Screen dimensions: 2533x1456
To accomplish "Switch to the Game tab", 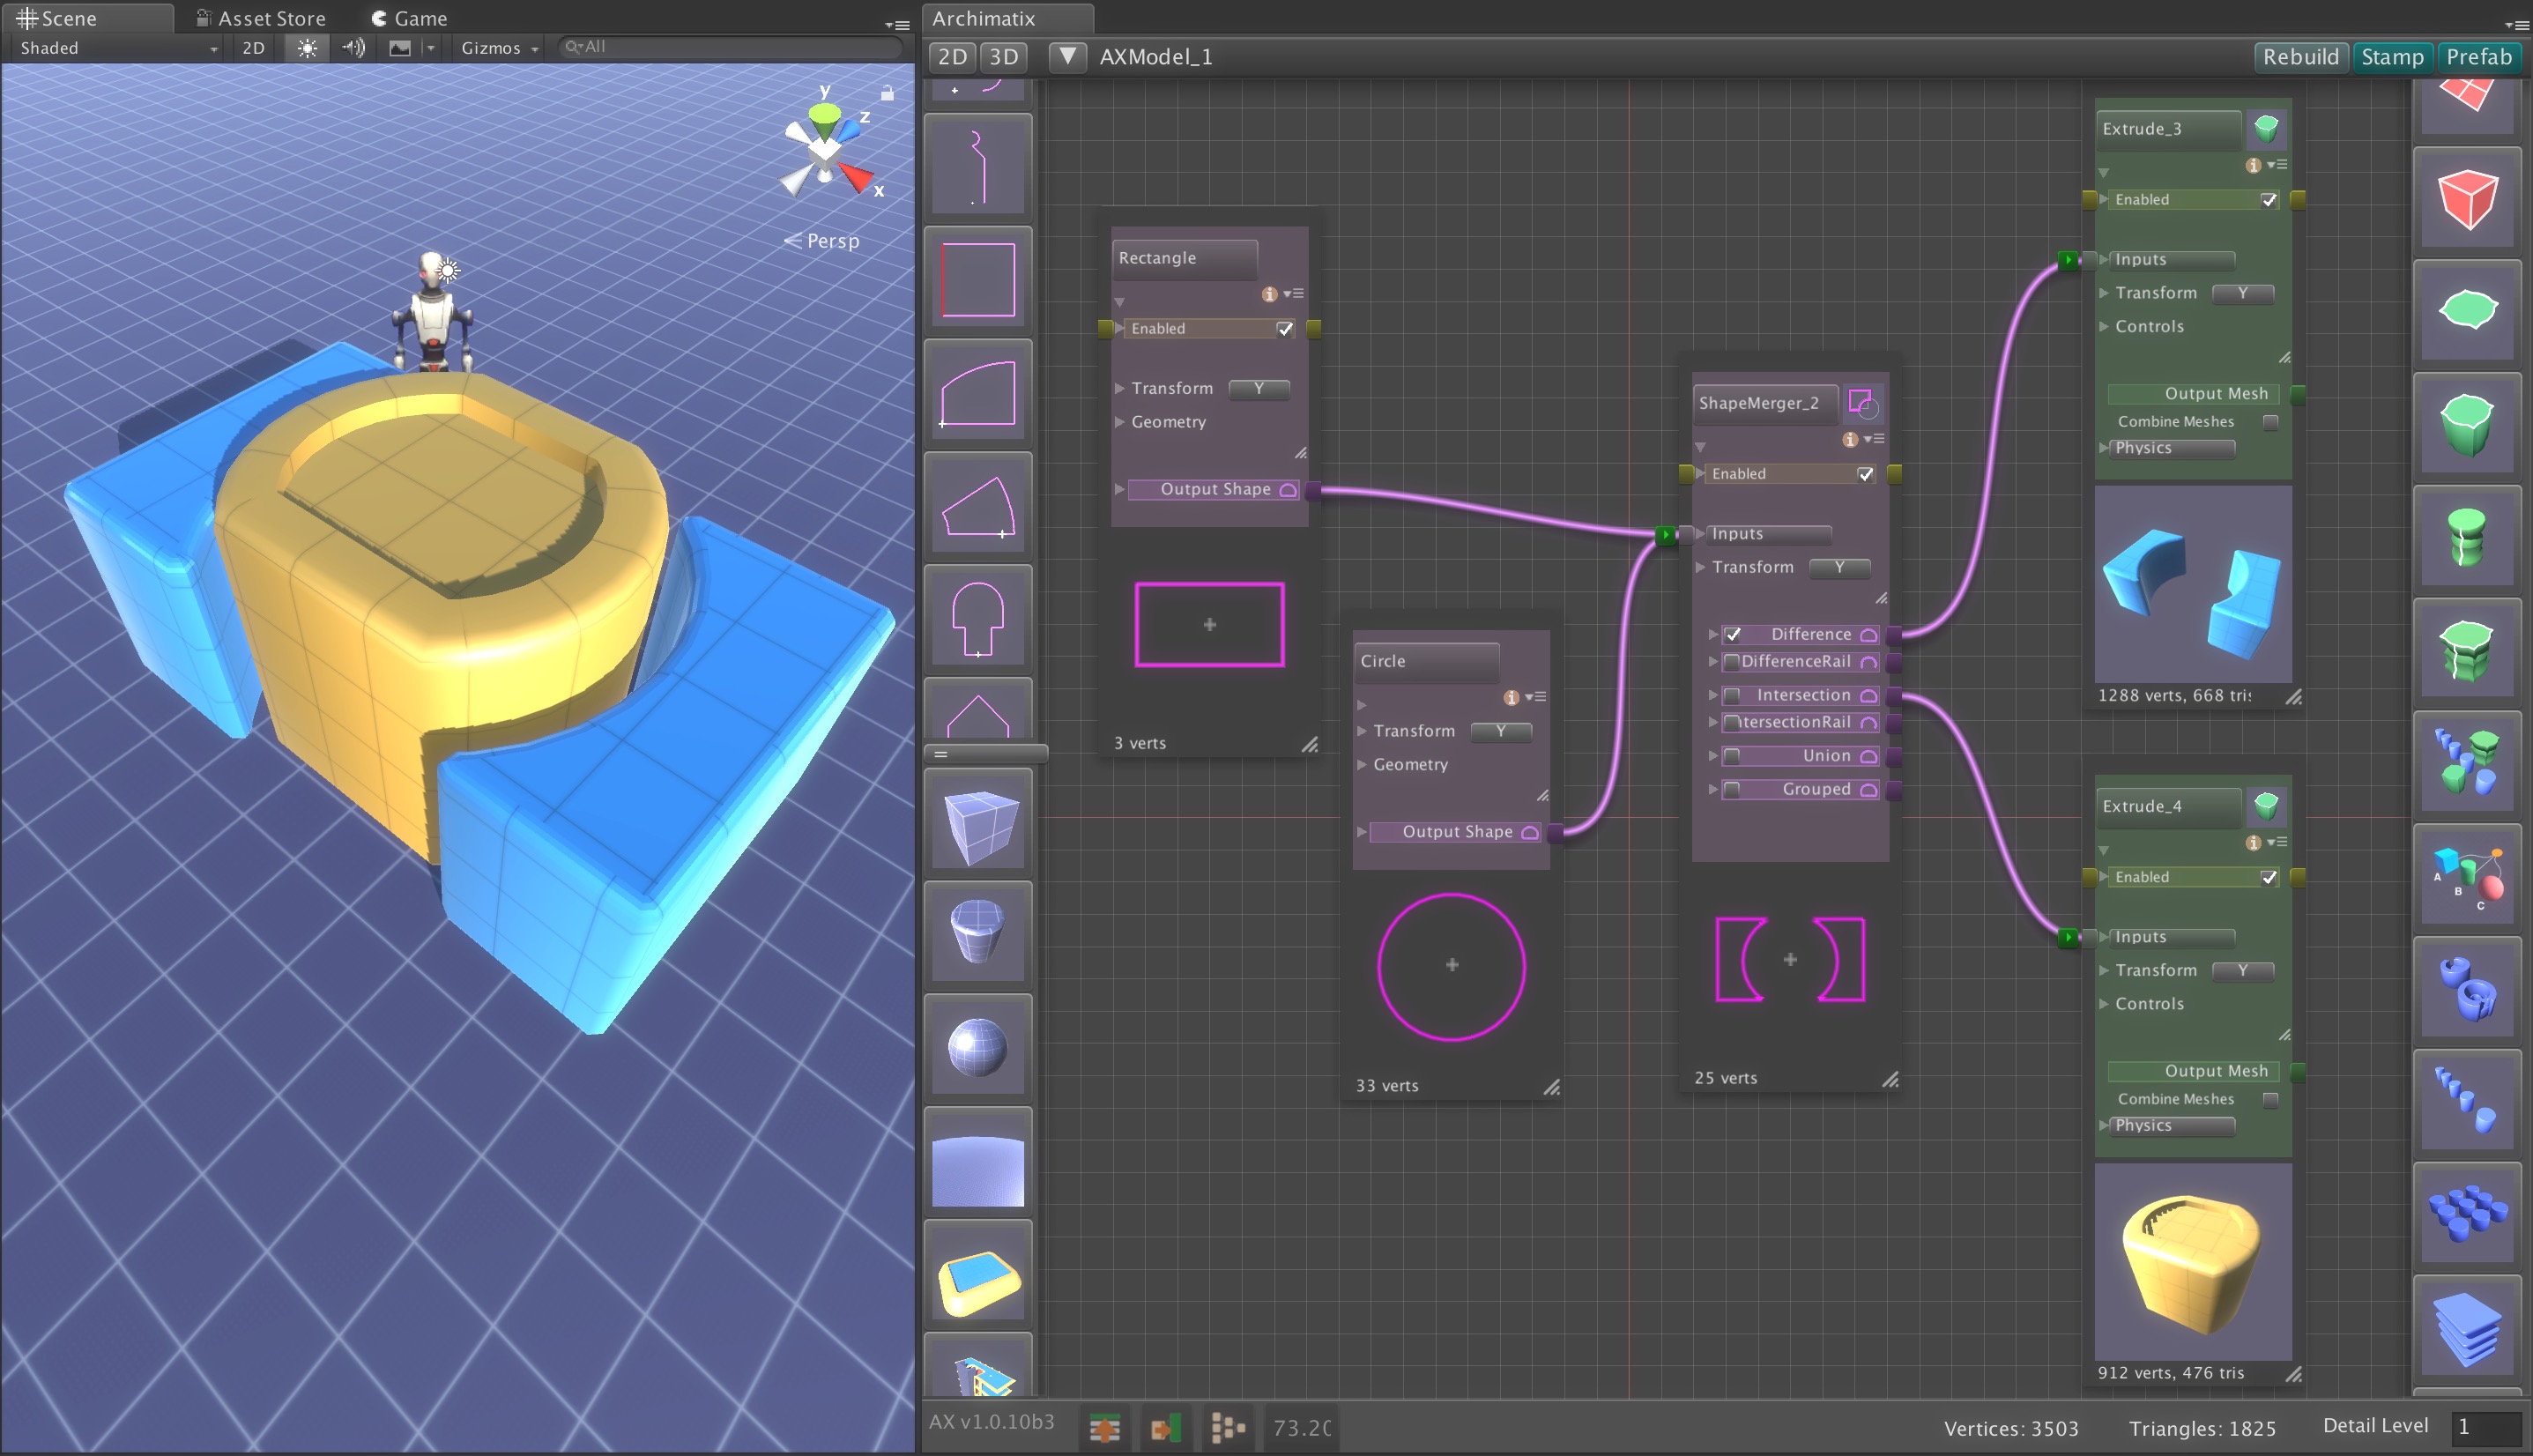I will [x=410, y=18].
